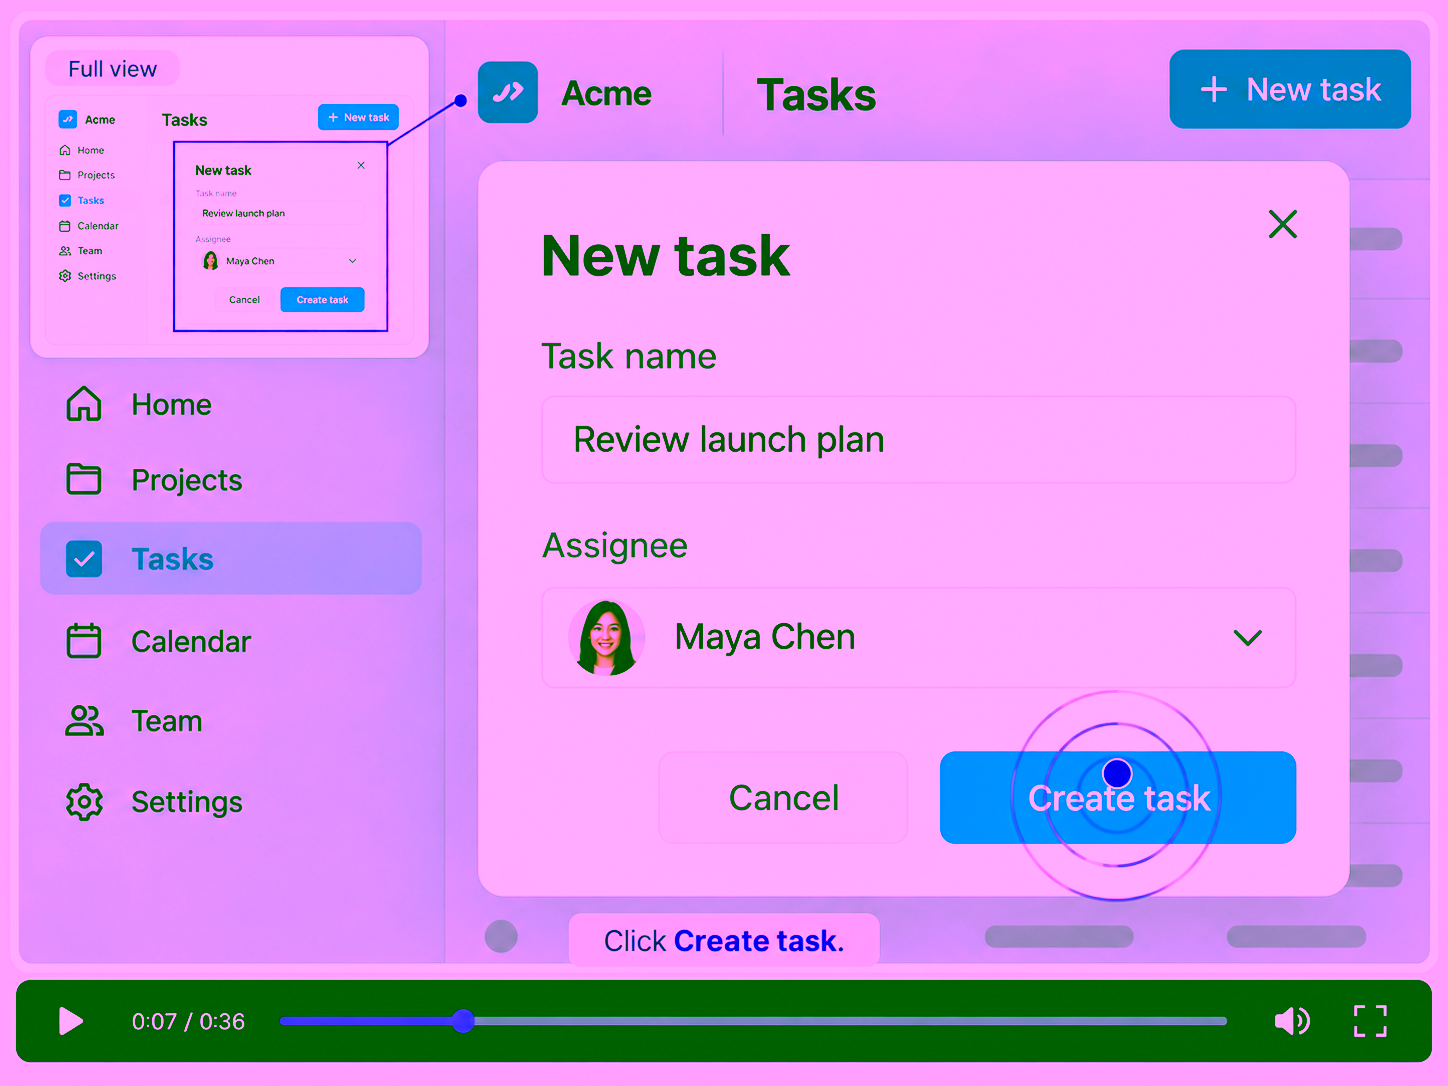The image size is (1448, 1086).
Task: Mute the video with the speaker icon
Action: coord(1292,1021)
